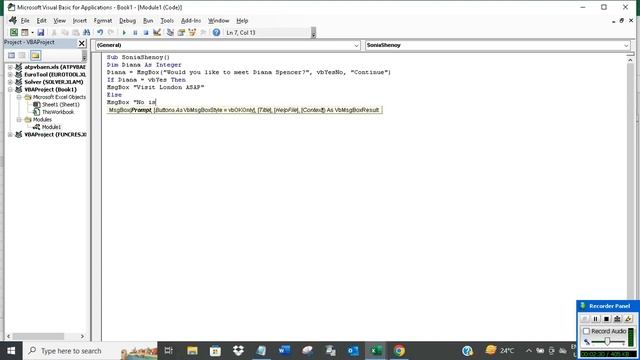Open the Debug menu
This screenshot has width=640, height=360.
coord(127,20)
